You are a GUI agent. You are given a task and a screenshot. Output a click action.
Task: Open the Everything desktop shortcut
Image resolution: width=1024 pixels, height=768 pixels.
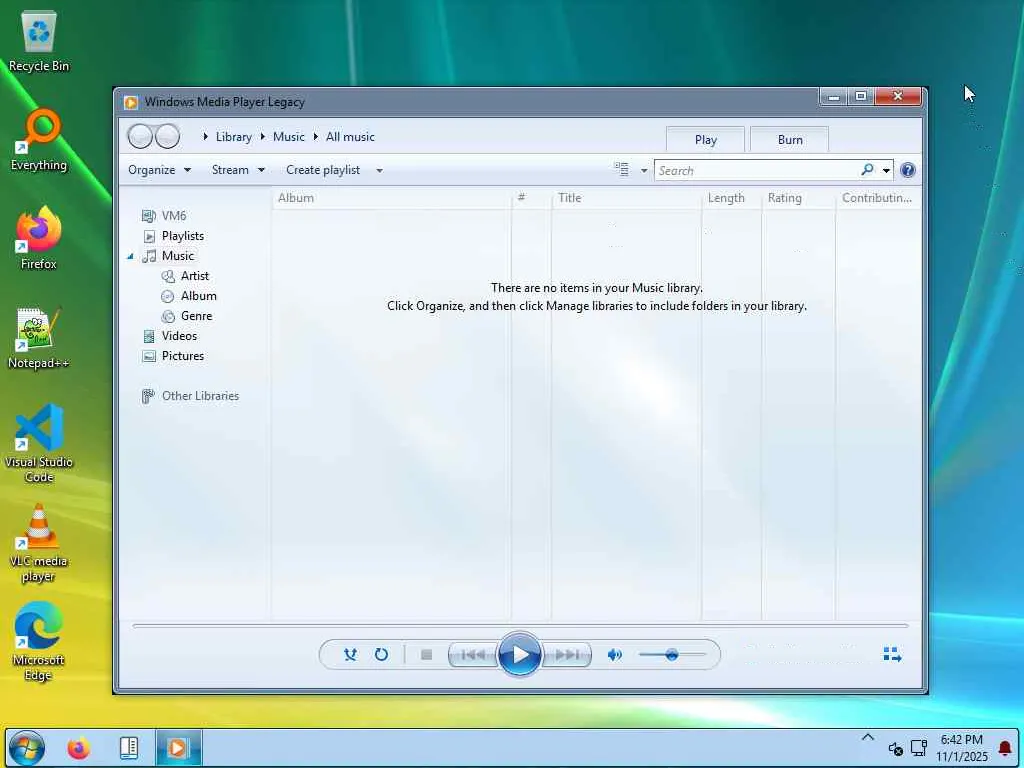(39, 140)
